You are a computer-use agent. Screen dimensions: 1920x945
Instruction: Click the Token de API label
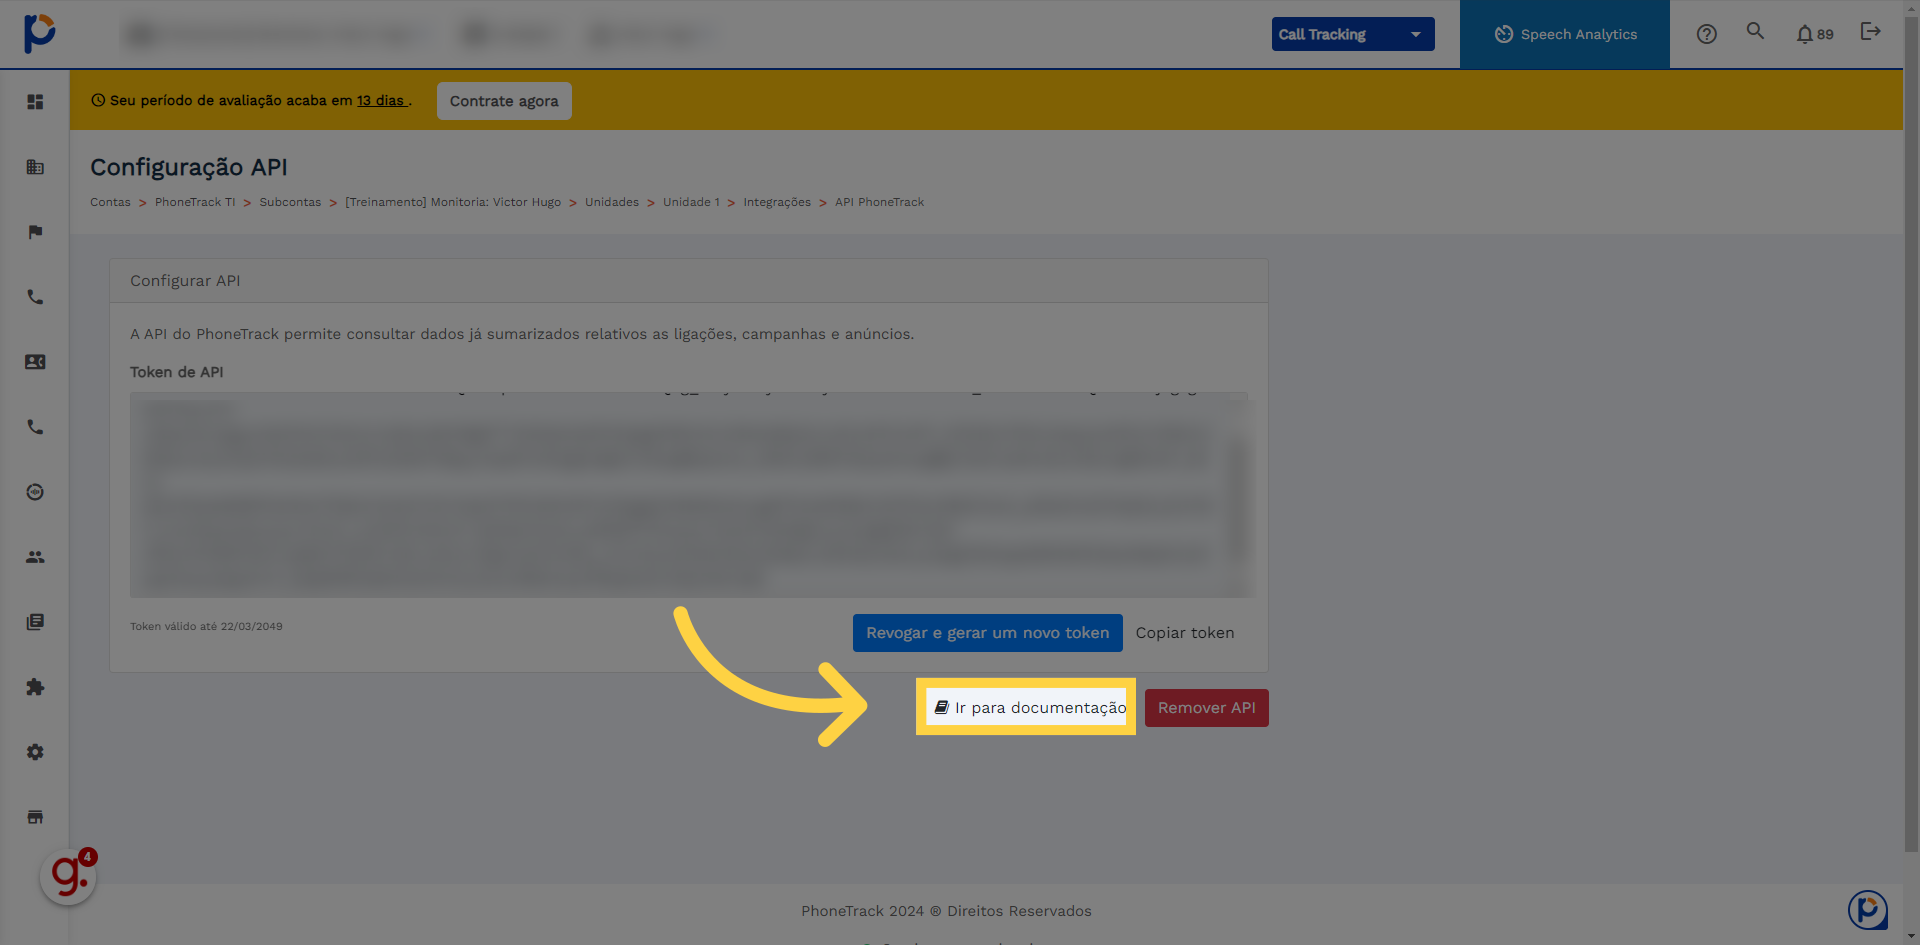click(177, 372)
